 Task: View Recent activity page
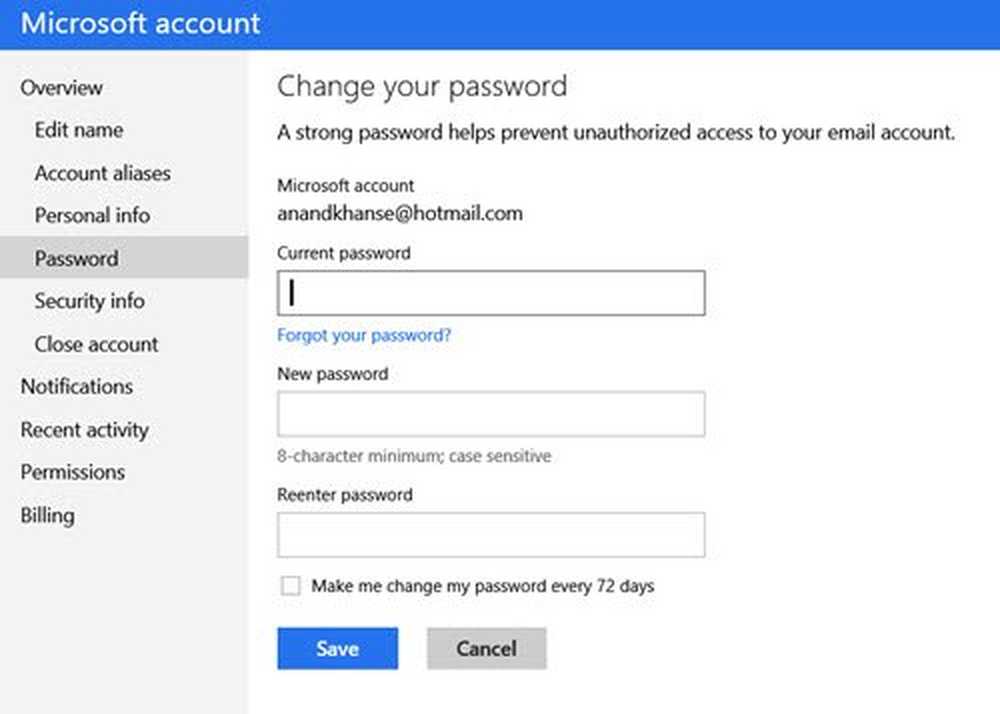point(84,430)
